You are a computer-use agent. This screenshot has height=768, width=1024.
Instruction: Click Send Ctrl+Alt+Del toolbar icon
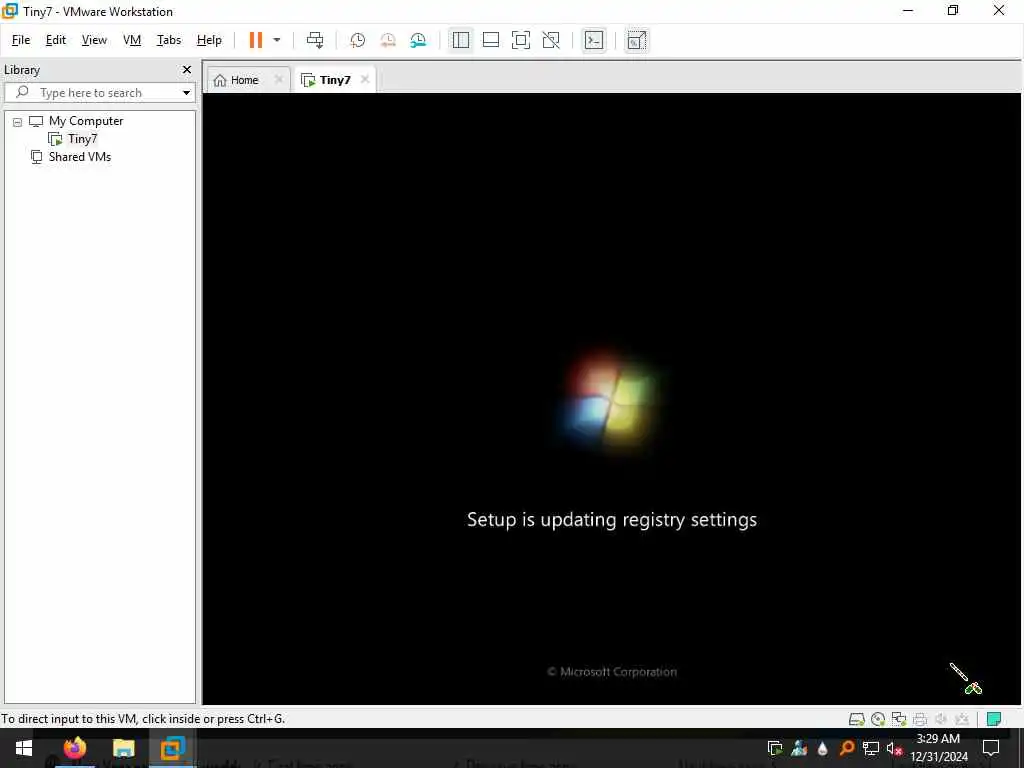(x=315, y=40)
